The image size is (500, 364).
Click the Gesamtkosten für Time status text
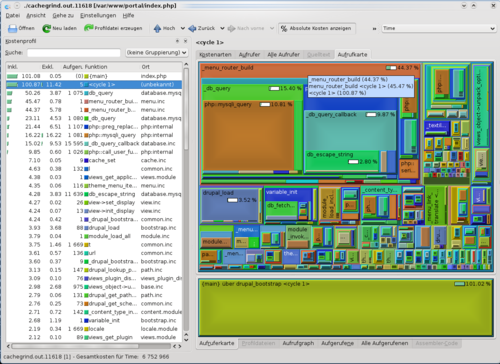[x=122, y=357]
